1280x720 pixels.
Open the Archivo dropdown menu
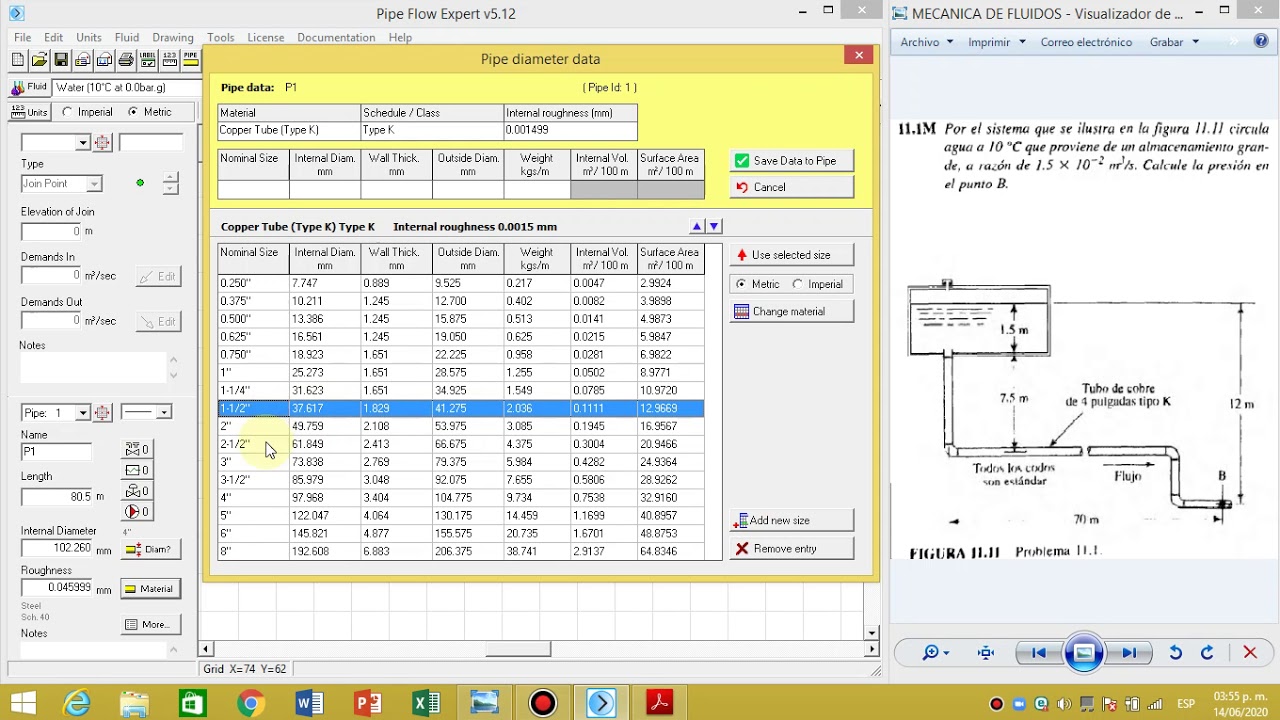point(927,42)
